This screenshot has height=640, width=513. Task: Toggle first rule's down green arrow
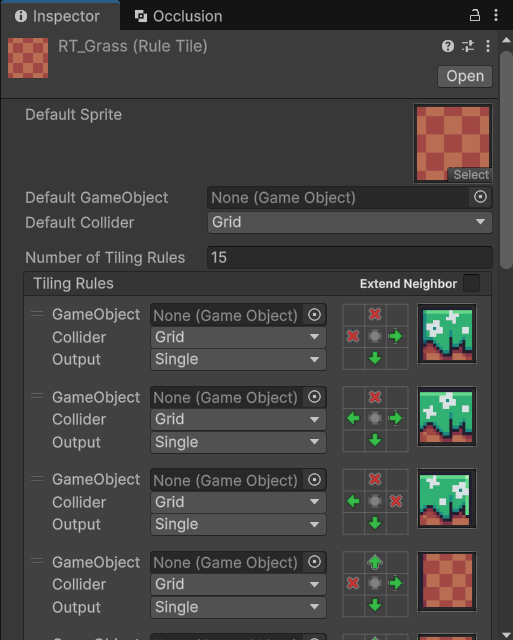pyautogui.click(x=375, y=358)
